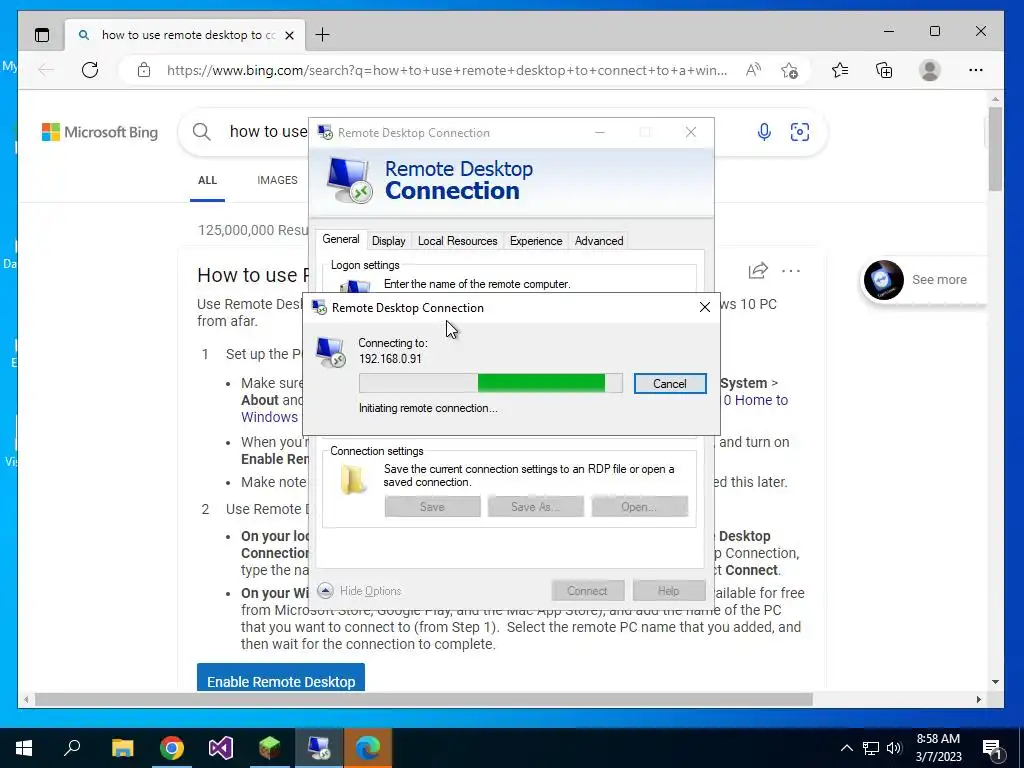
Task: Click the Microsoft Bing logo
Action: [x=100, y=132]
